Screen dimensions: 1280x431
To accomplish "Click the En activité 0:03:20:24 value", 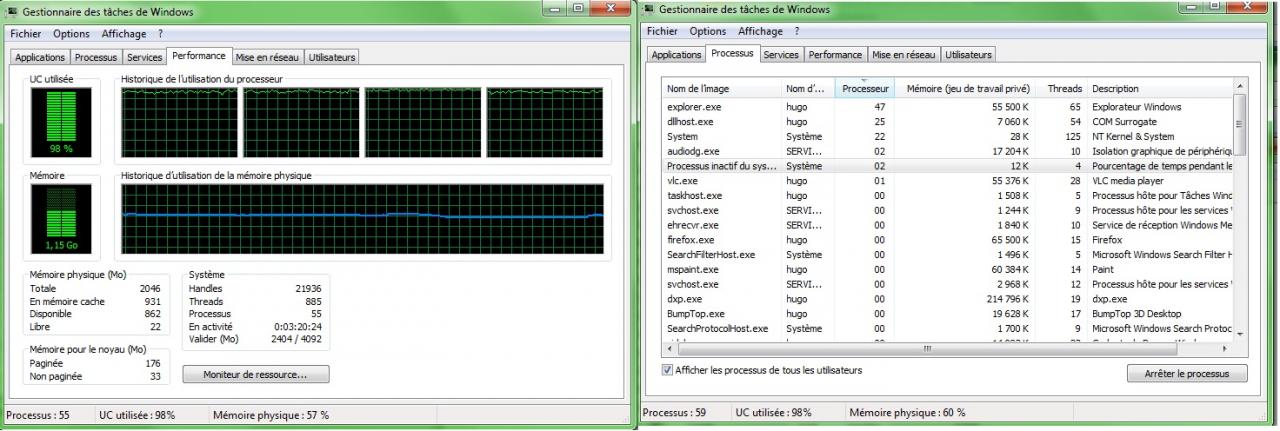I will (x=300, y=326).
